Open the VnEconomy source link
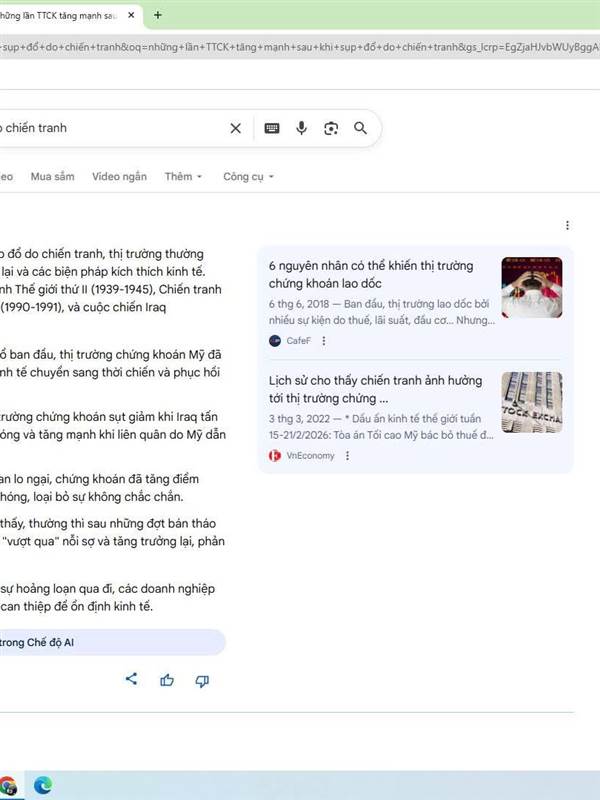 pos(302,456)
